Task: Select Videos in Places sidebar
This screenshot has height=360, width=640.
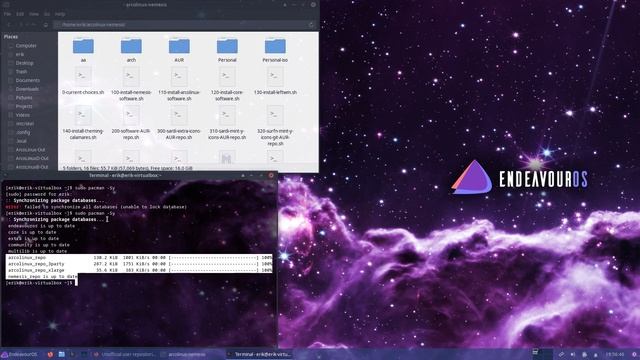Action: coord(23,115)
